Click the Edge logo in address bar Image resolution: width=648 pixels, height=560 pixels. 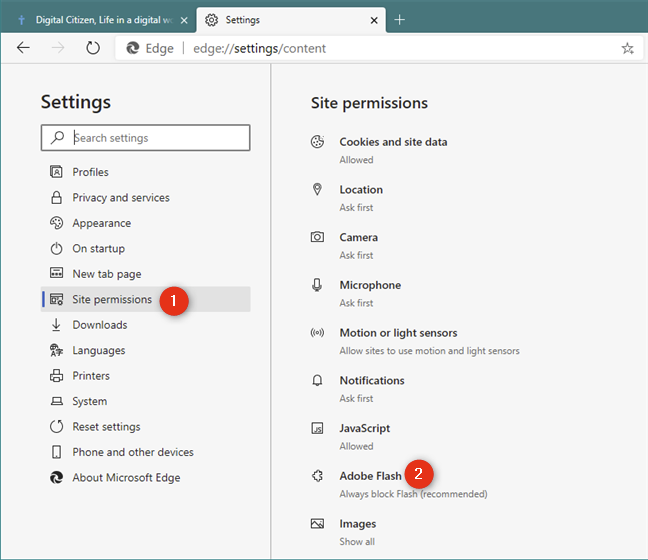133,48
